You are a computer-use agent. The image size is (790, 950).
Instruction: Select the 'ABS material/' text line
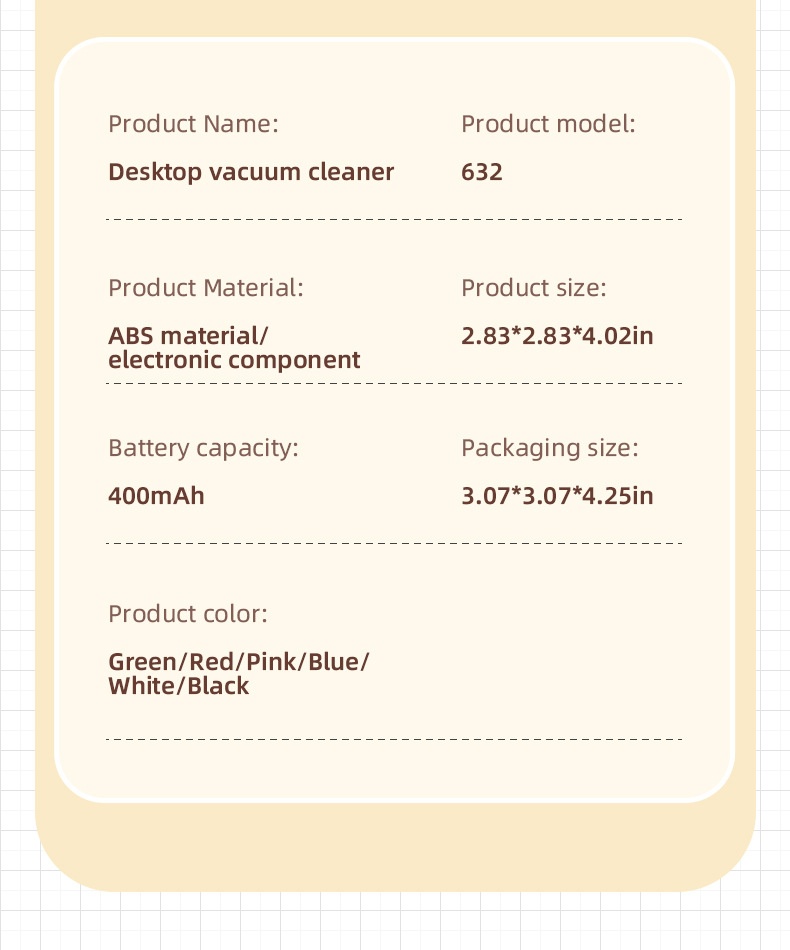[x=188, y=336]
